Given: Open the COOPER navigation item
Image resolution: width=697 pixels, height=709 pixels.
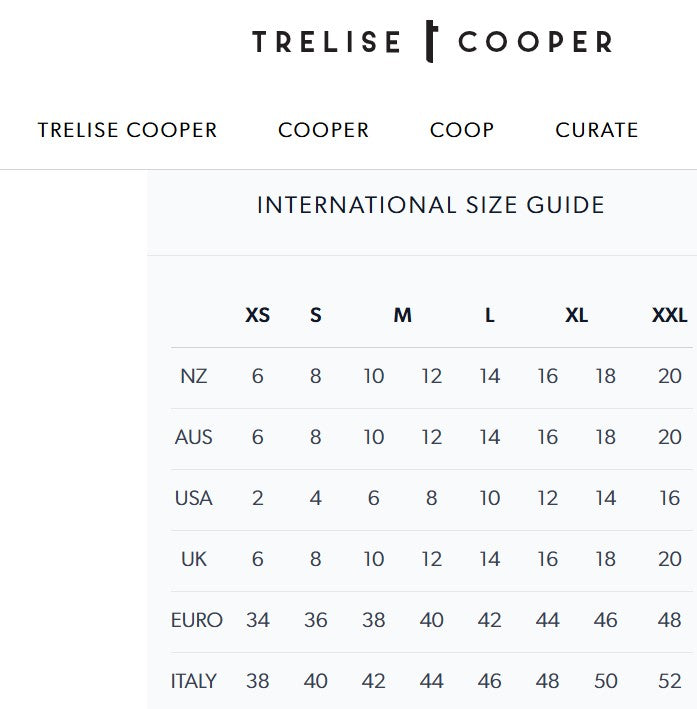Looking at the screenshot, I should [323, 130].
